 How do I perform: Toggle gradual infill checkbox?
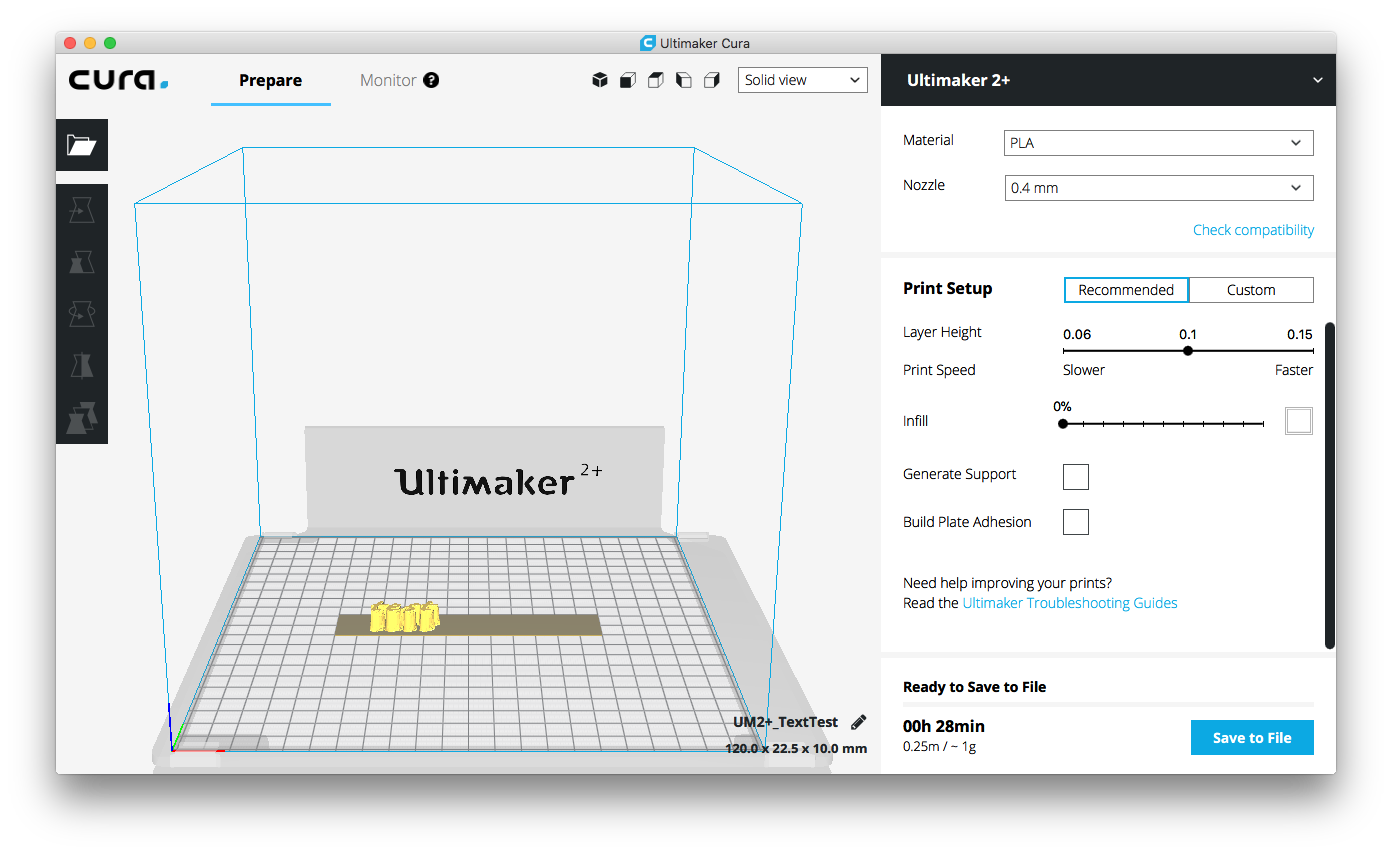point(1299,421)
